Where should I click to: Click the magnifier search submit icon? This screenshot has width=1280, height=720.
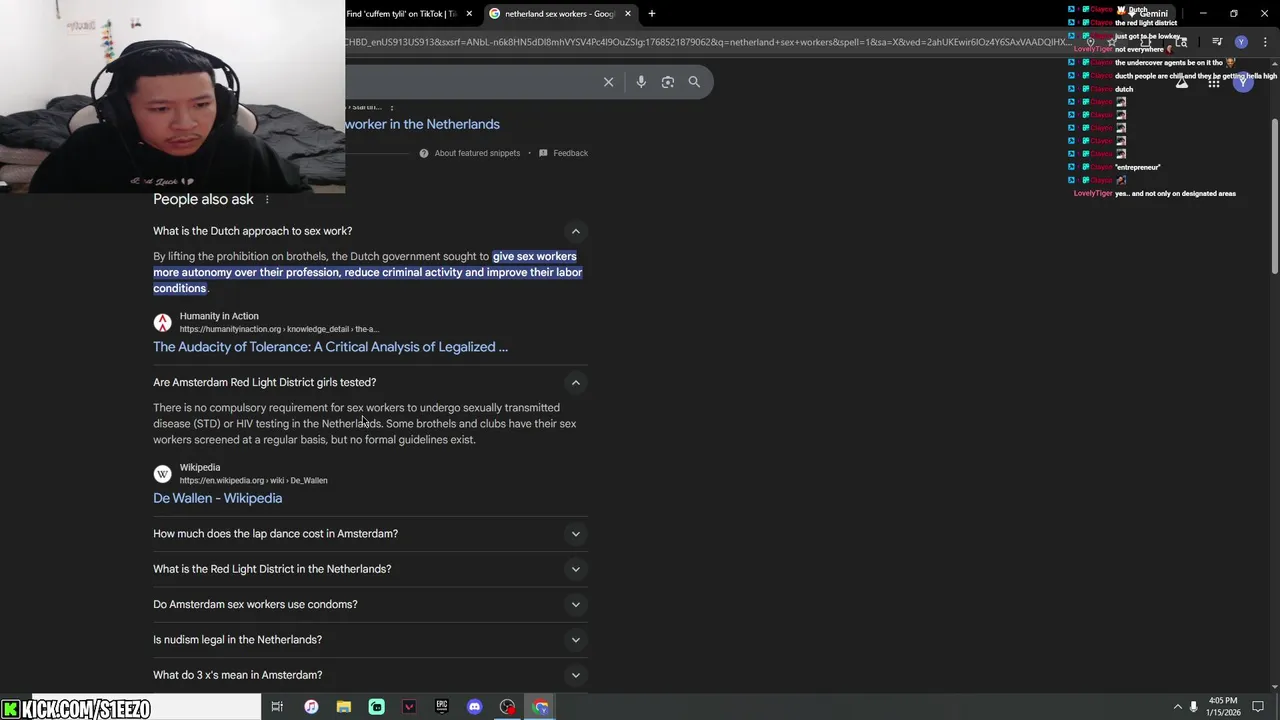(x=694, y=82)
